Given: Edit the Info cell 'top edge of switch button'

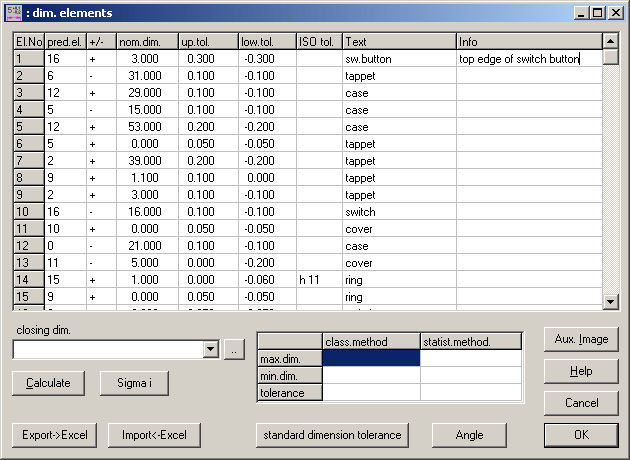Looking at the screenshot, I should click(528, 59).
